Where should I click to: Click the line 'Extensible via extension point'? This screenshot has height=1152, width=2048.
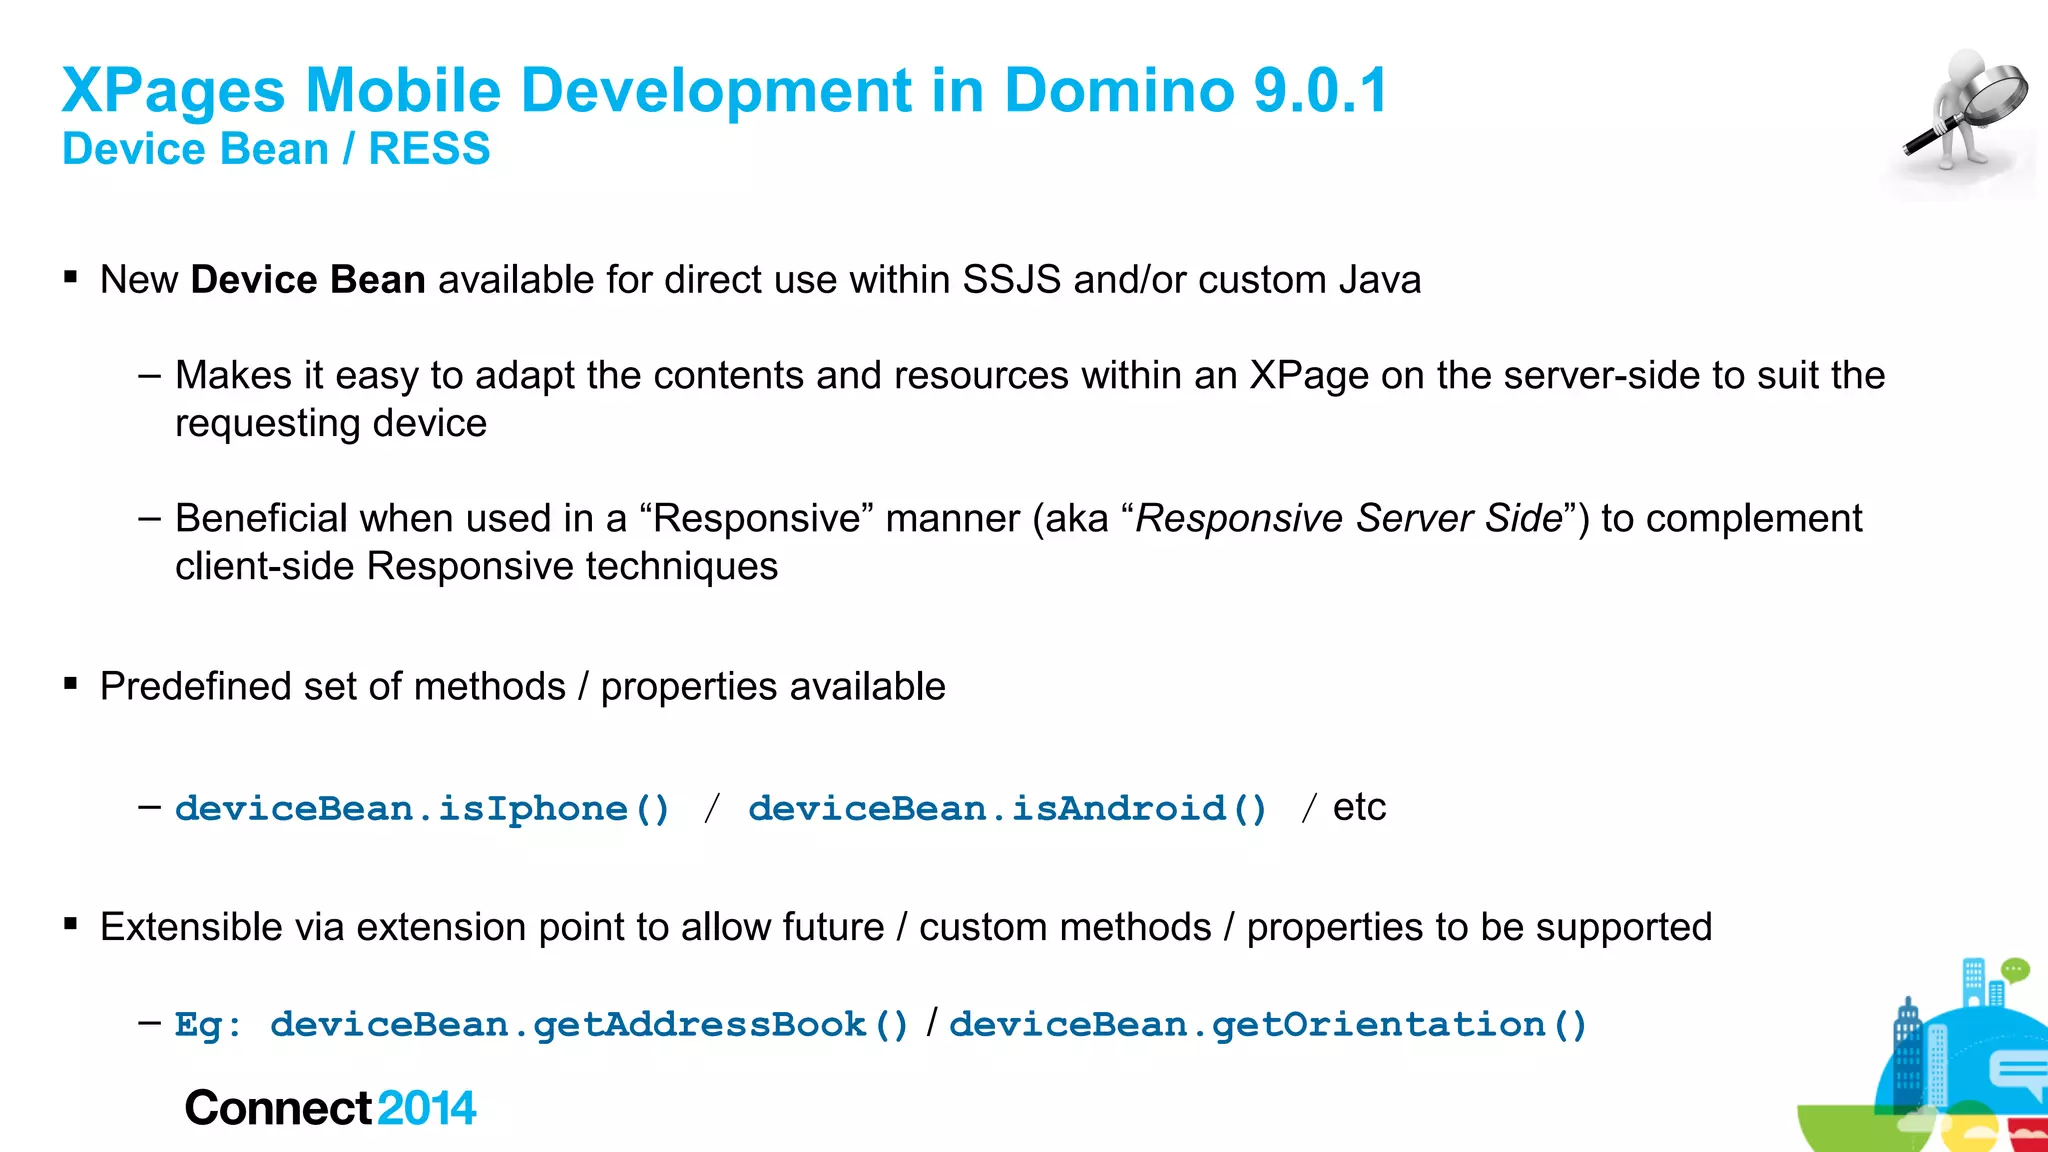[906, 928]
